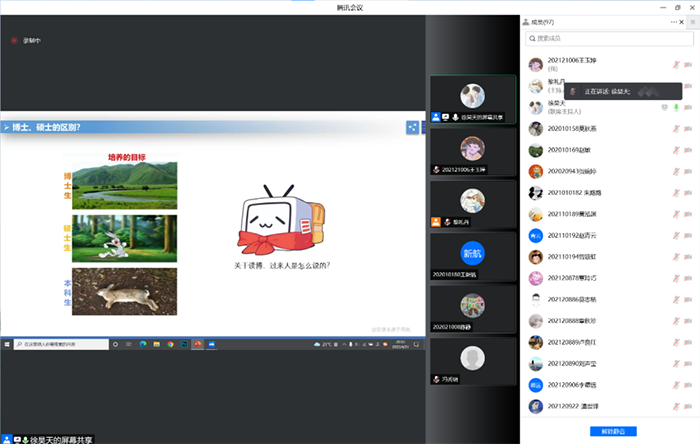
Task: Click the Windows Start button in shared taskbar
Action: click(x=7, y=344)
